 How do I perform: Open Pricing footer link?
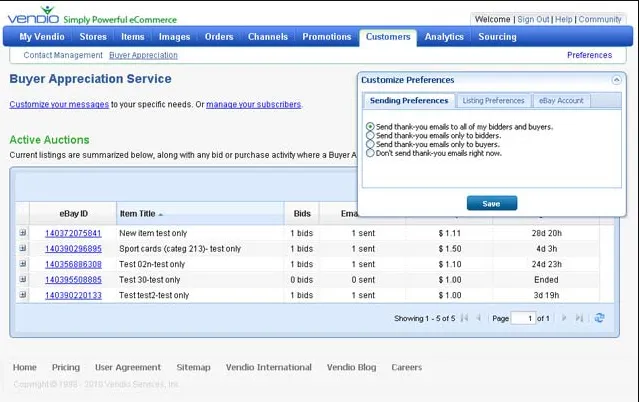click(x=66, y=367)
